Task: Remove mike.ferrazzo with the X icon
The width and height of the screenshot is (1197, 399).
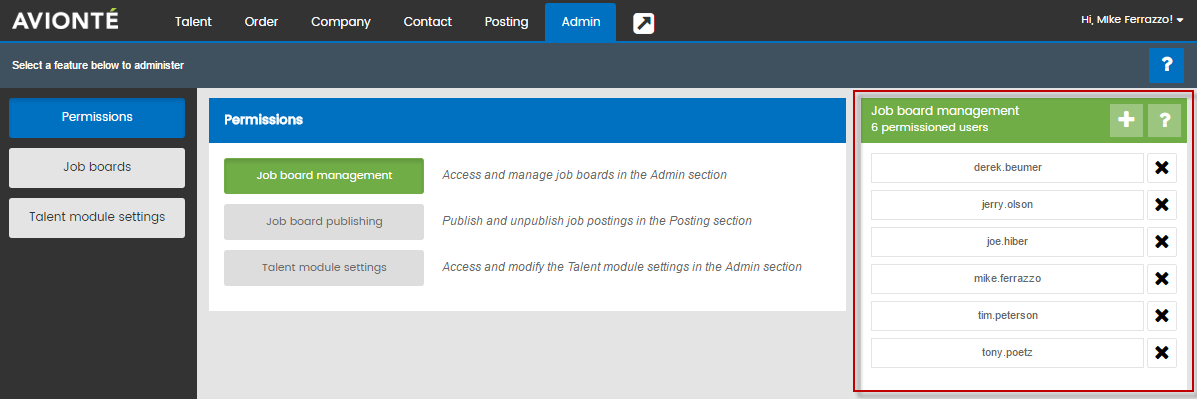Action: click(1162, 278)
